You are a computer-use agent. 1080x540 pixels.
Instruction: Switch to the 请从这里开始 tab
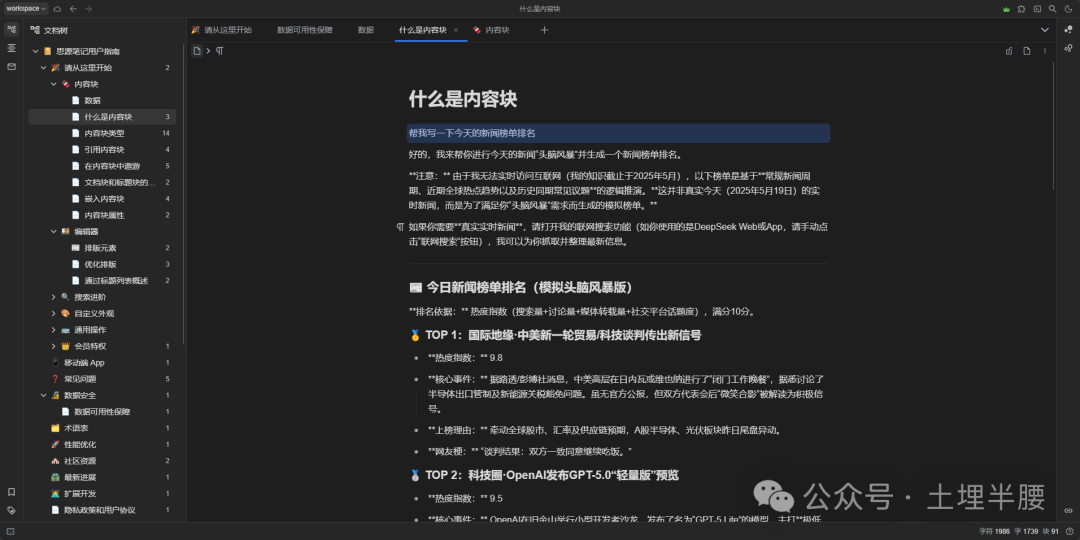pos(221,30)
